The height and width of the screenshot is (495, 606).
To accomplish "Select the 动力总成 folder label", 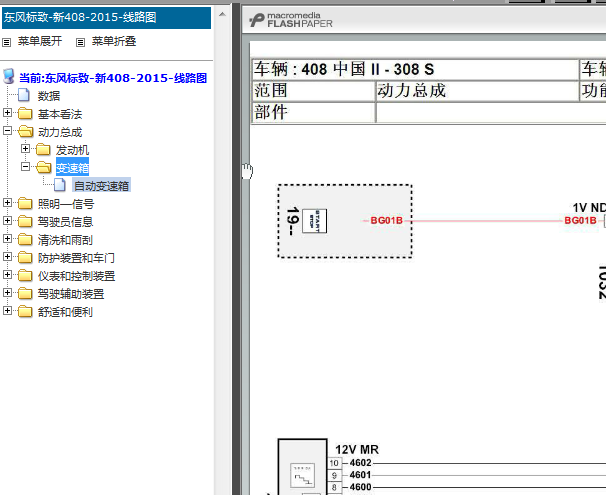I will [60, 132].
